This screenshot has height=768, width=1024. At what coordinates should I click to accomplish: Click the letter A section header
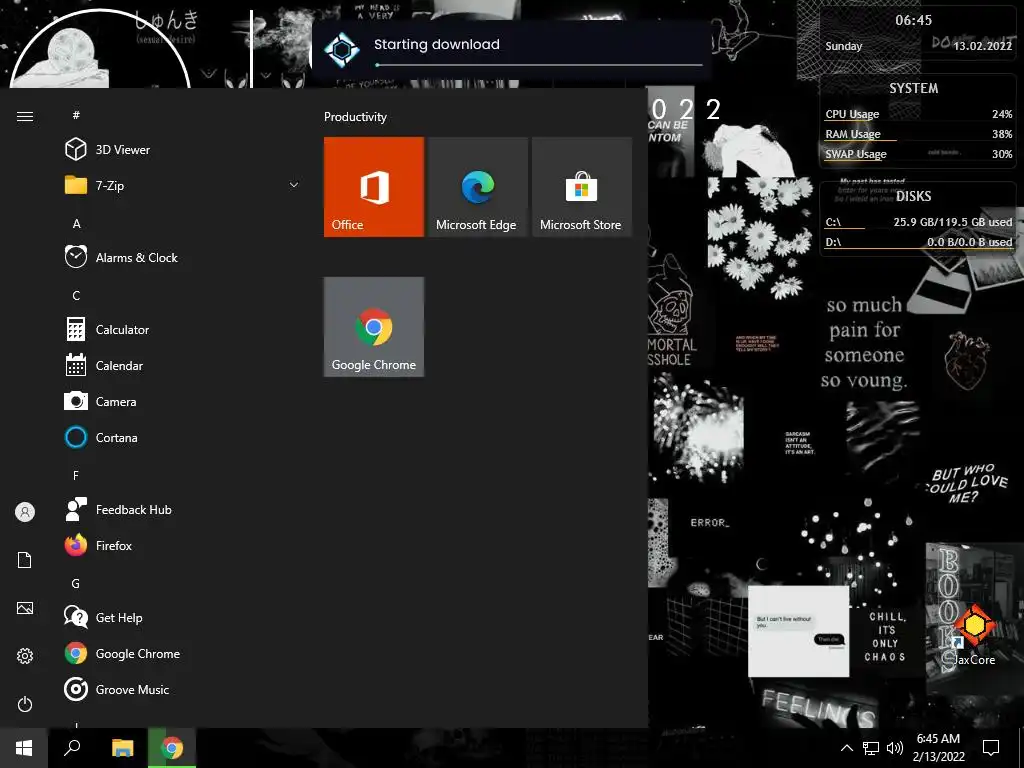(x=76, y=223)
